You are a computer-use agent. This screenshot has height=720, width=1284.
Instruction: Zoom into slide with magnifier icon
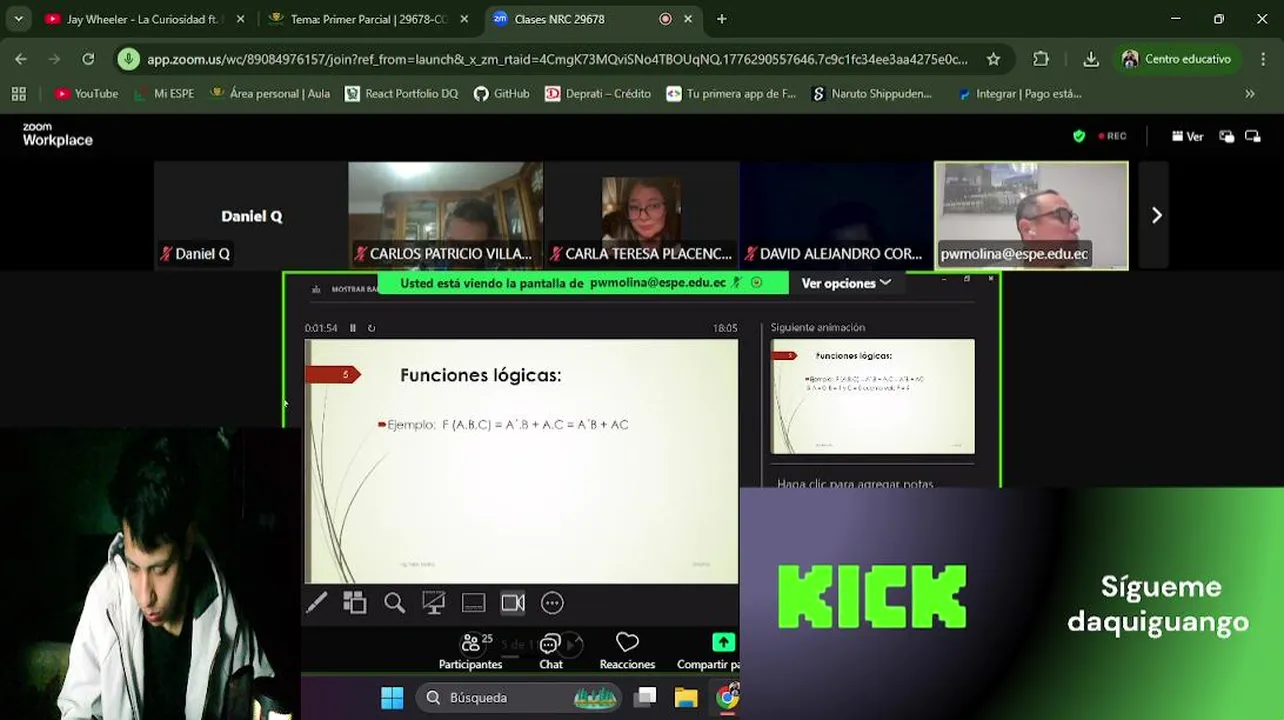394,603
